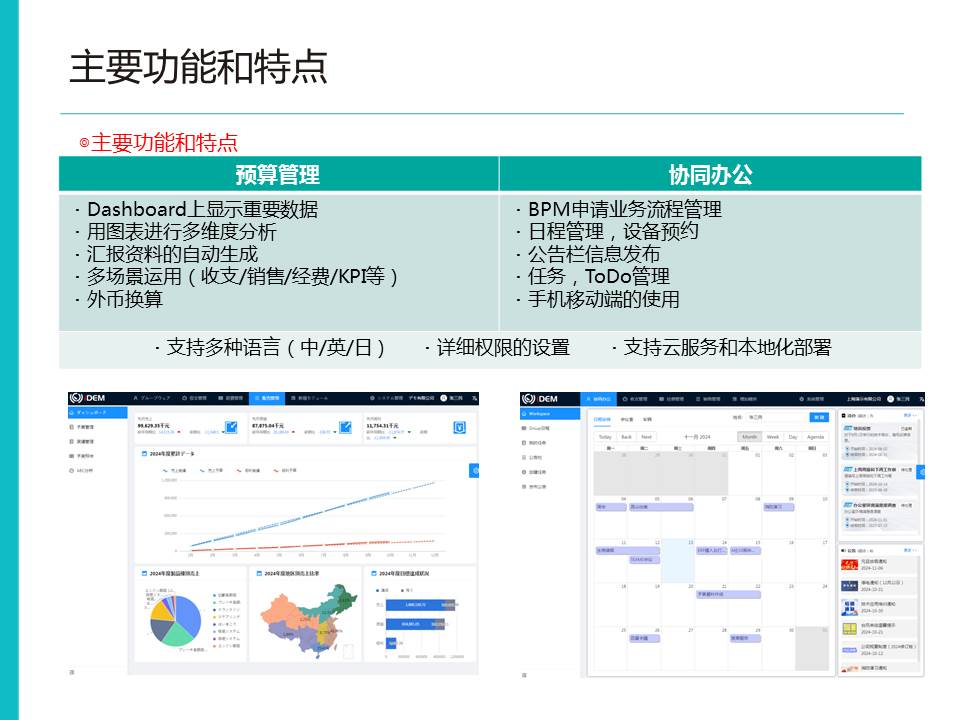This screenshot has height=720, width=960.
Task: Switch the calendar to Day view
Action: [792, 437]
